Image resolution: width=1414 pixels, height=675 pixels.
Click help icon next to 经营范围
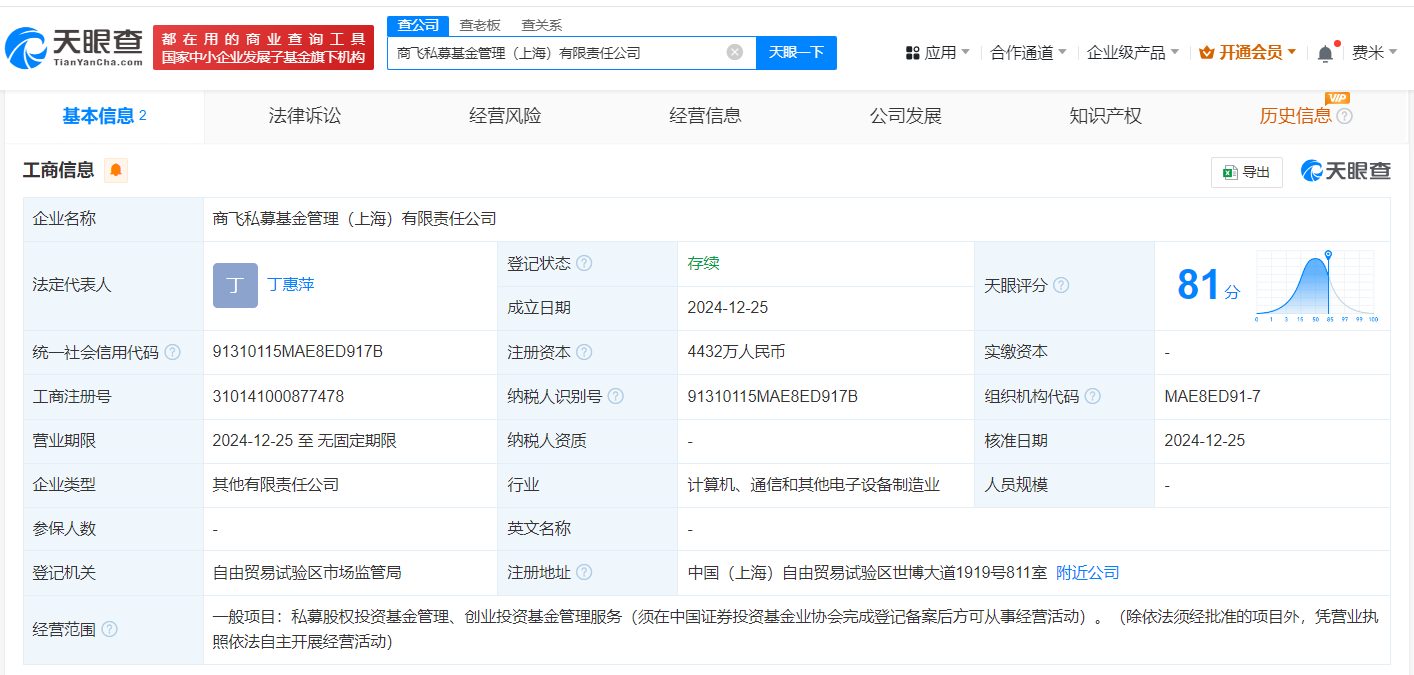click(x=110, y=629)
